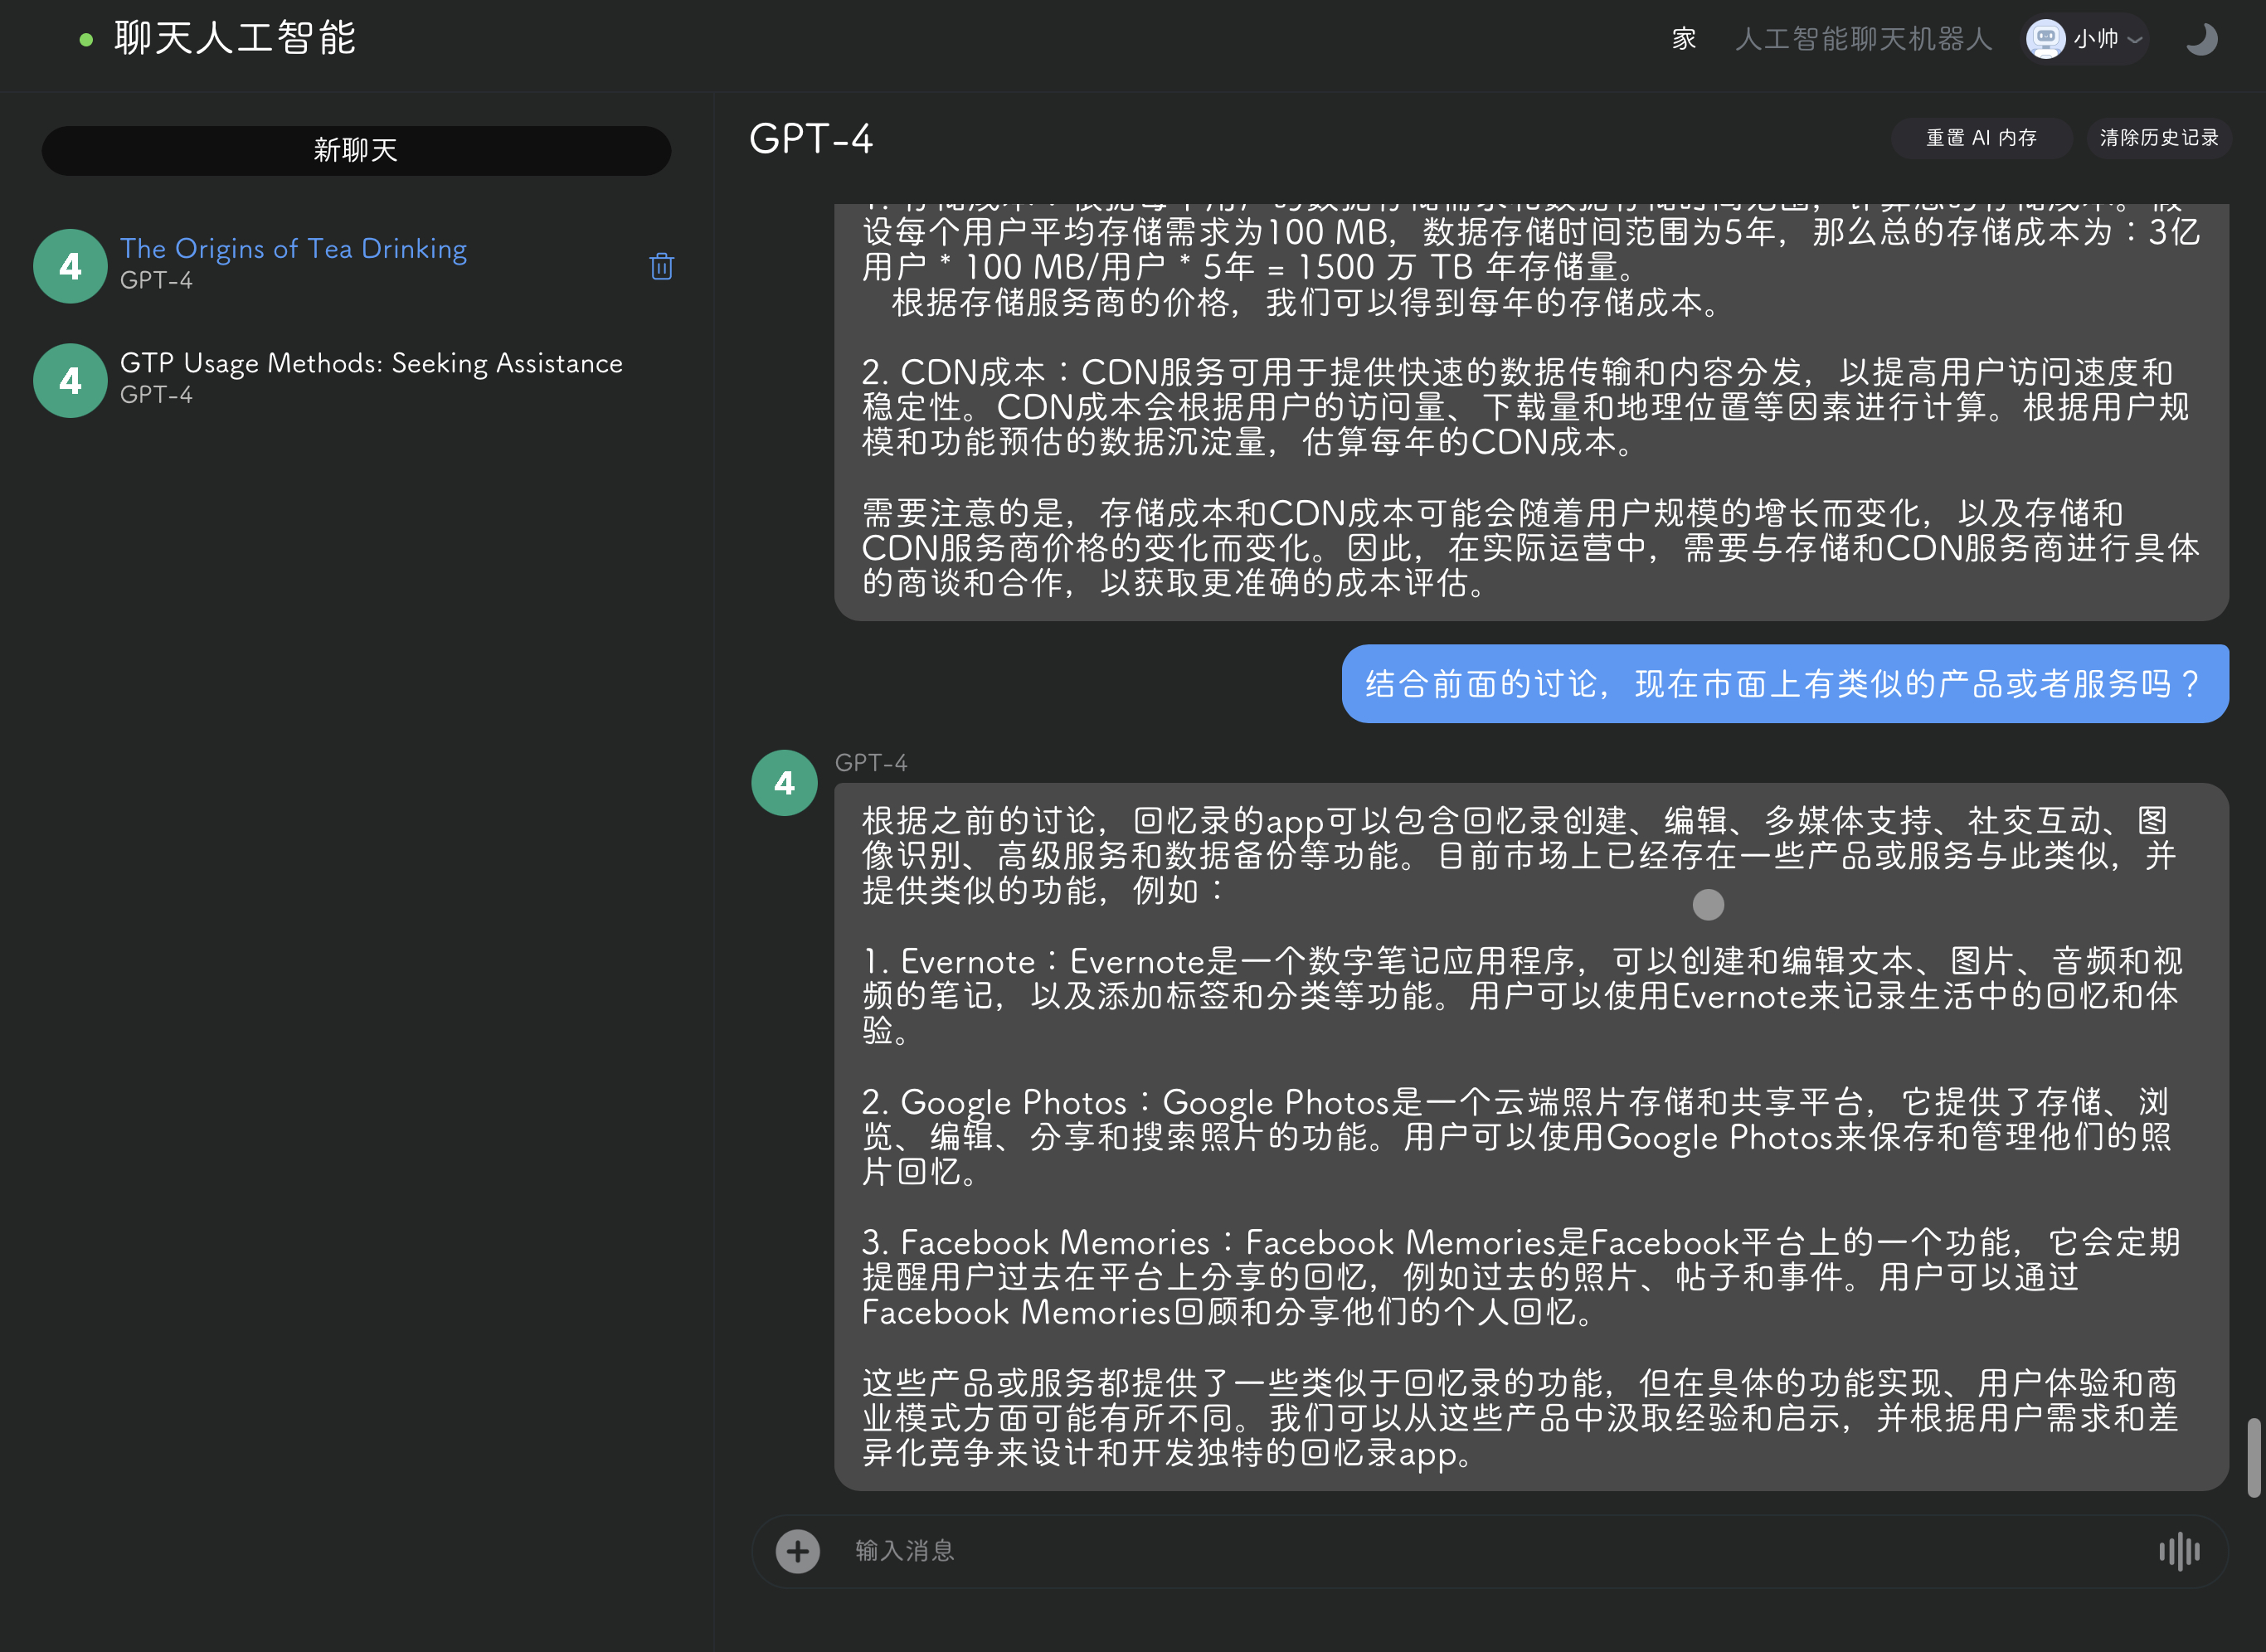
Task: Open the 家 home menu item
Action: coord(1684,40)
